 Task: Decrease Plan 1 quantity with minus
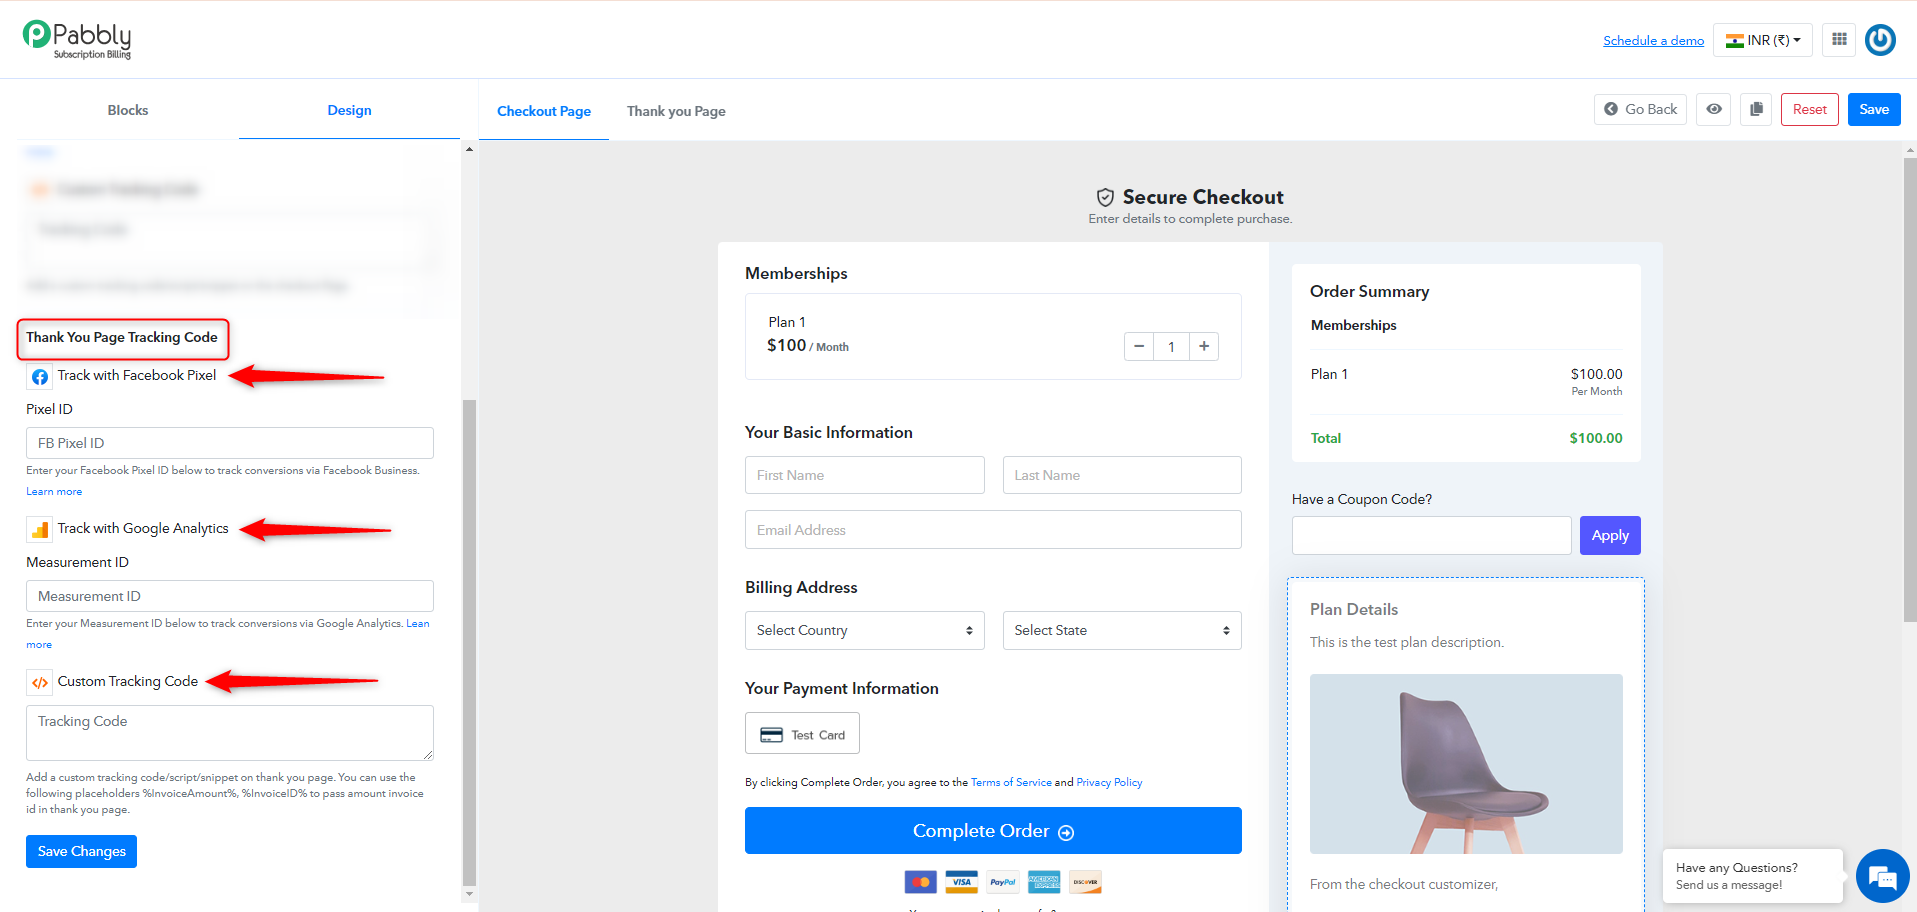(x=1138, y=346)
